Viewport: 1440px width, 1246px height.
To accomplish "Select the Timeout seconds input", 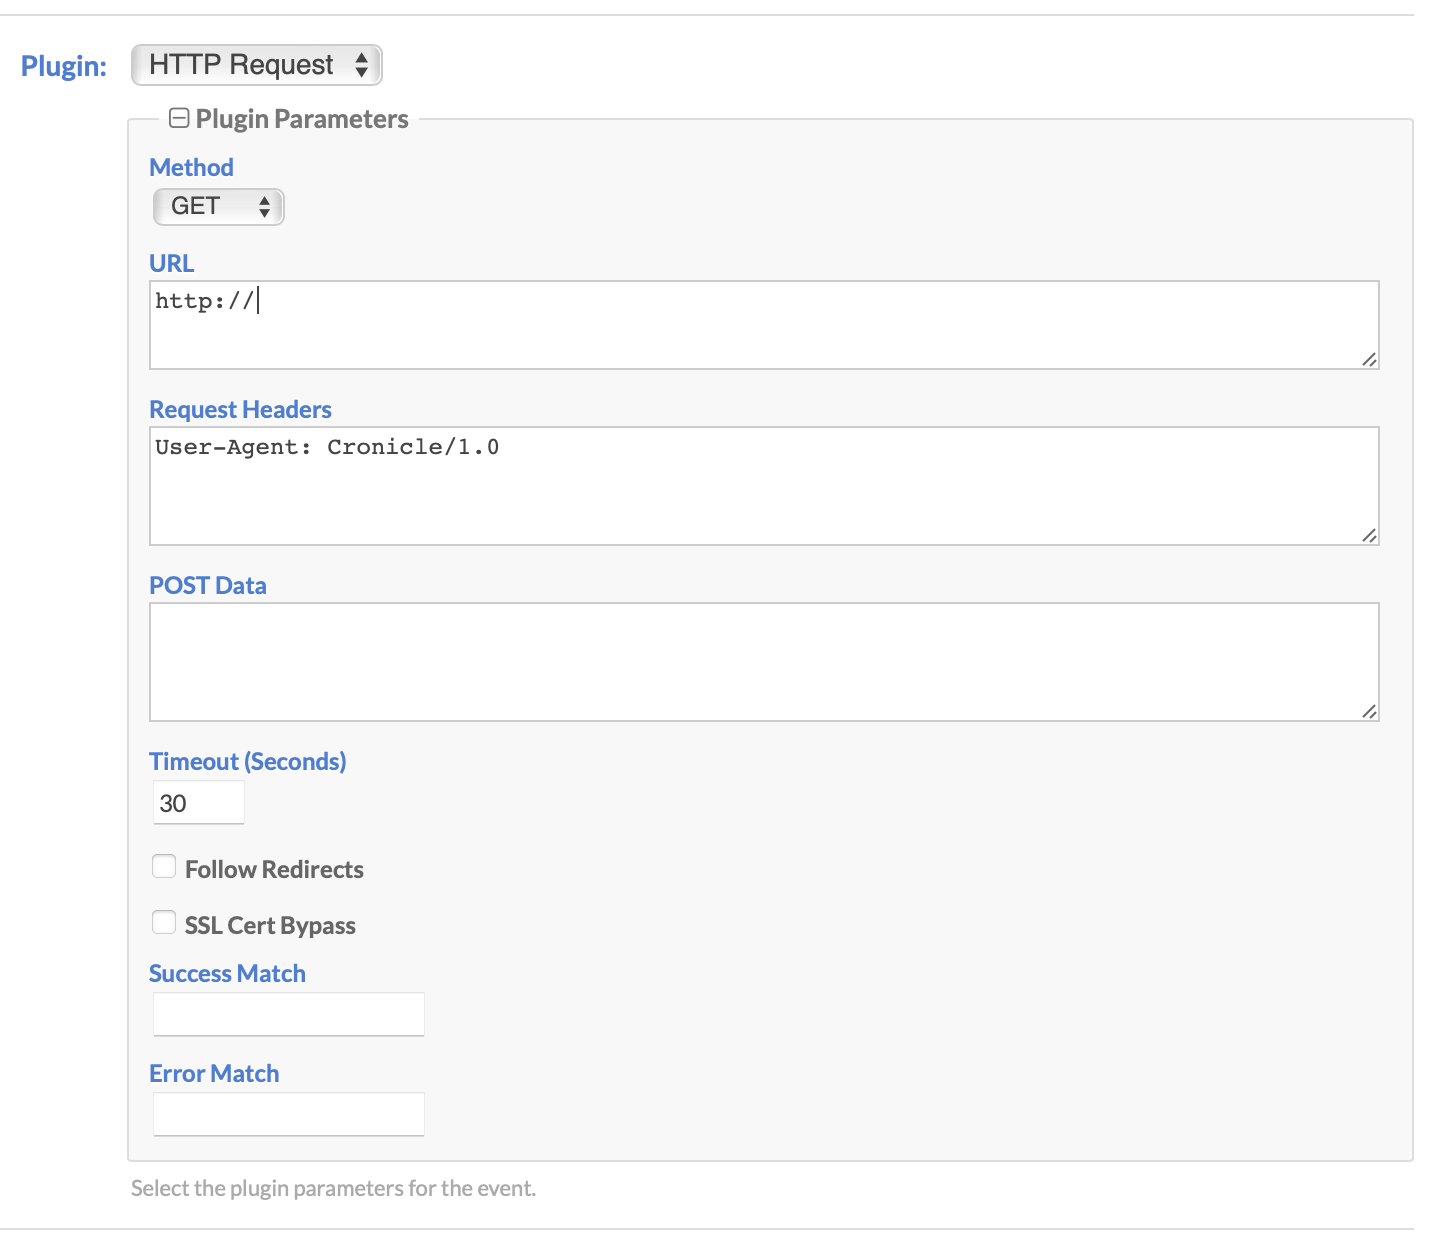I will click(x=199, y=803).
